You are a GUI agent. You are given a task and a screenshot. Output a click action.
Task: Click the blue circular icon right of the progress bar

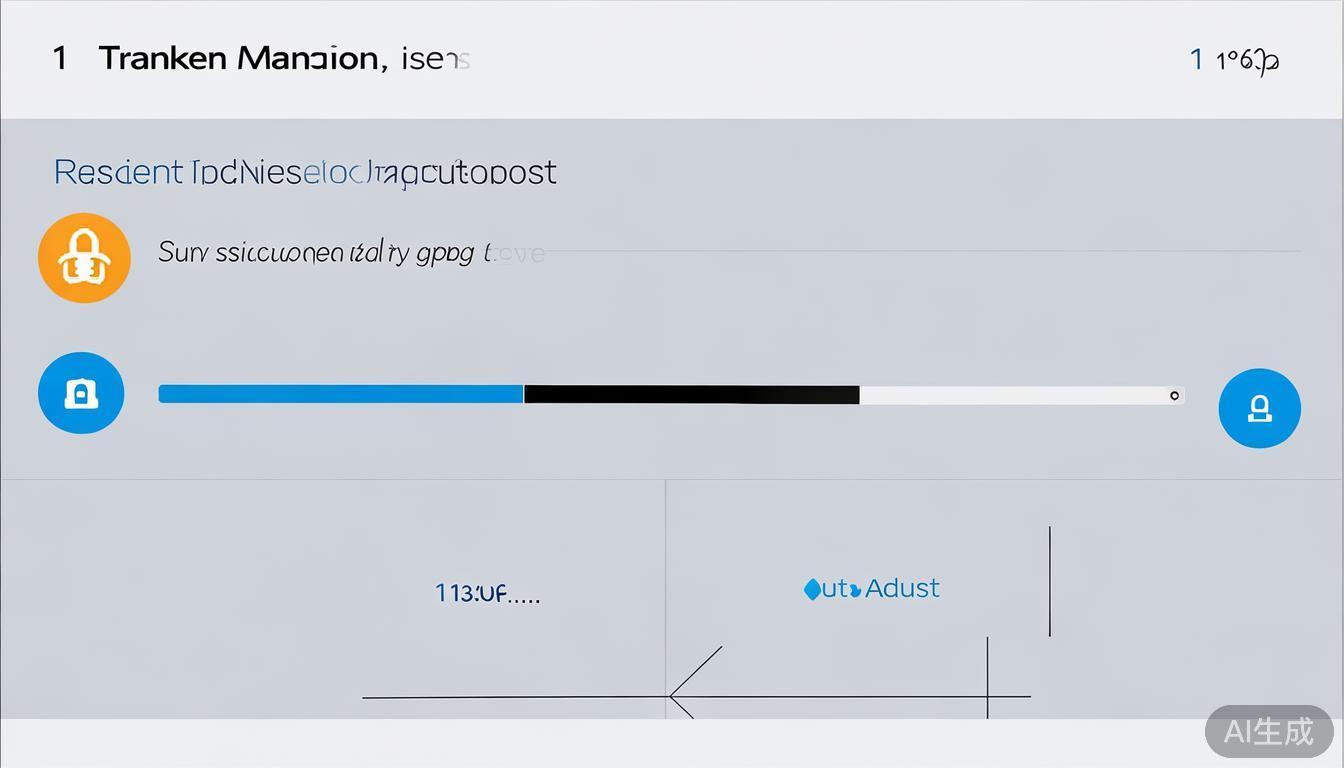1259,408
